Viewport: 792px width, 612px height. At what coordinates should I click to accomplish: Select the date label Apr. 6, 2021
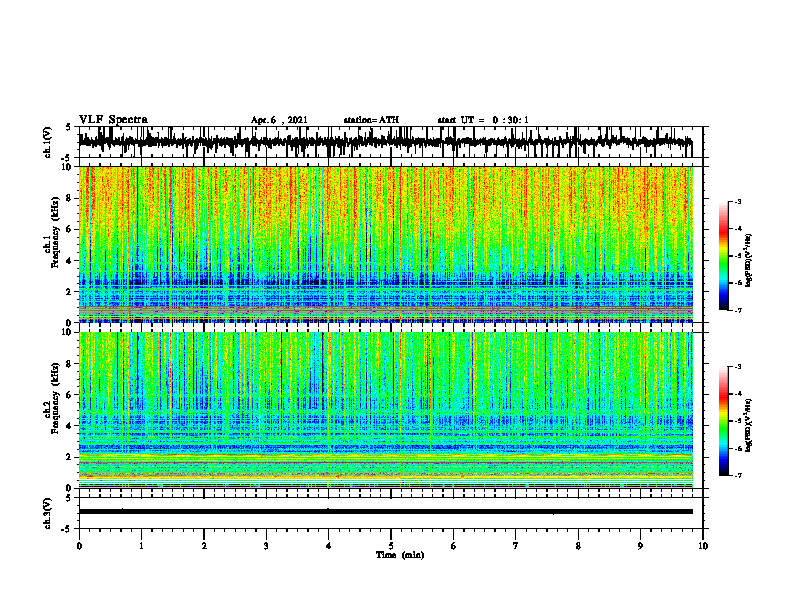click(x=279, y=120)
